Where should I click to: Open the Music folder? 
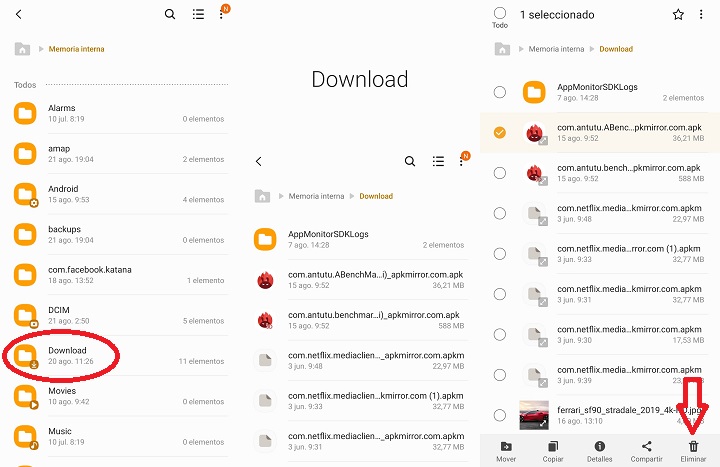tap(119, 437)
